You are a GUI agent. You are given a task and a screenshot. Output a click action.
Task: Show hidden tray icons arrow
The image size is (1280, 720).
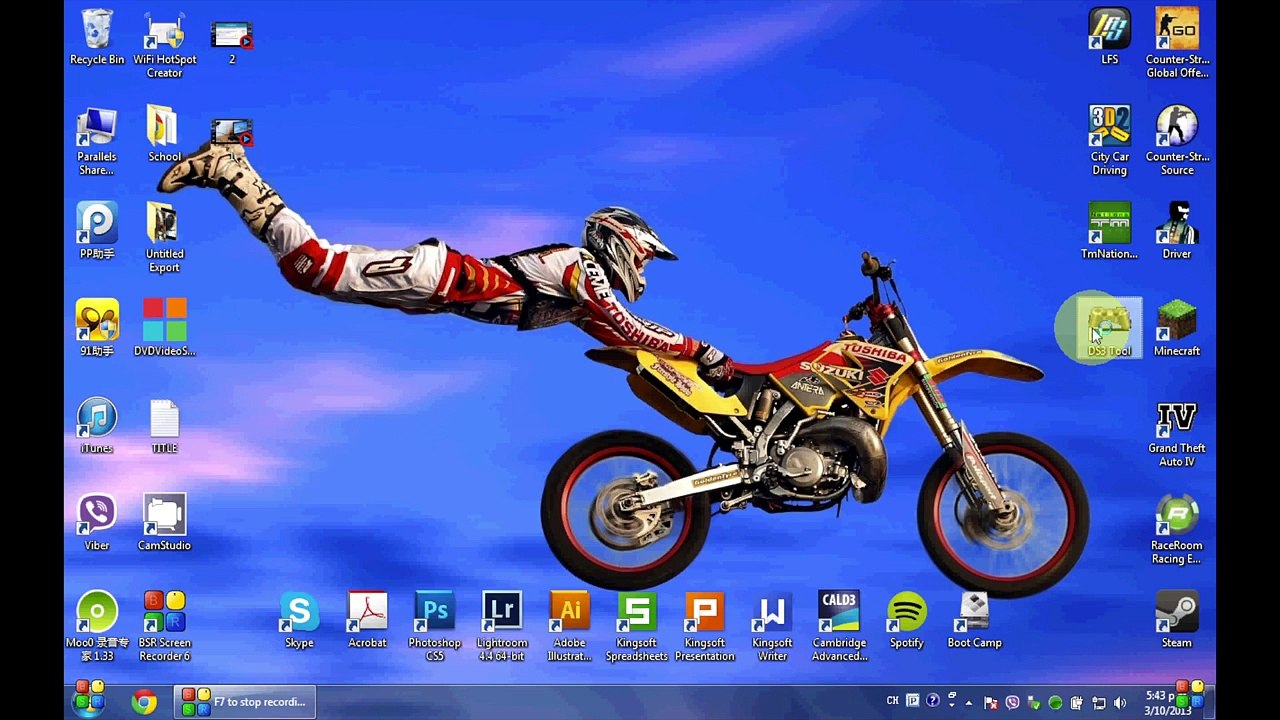[x=969, y=703]
